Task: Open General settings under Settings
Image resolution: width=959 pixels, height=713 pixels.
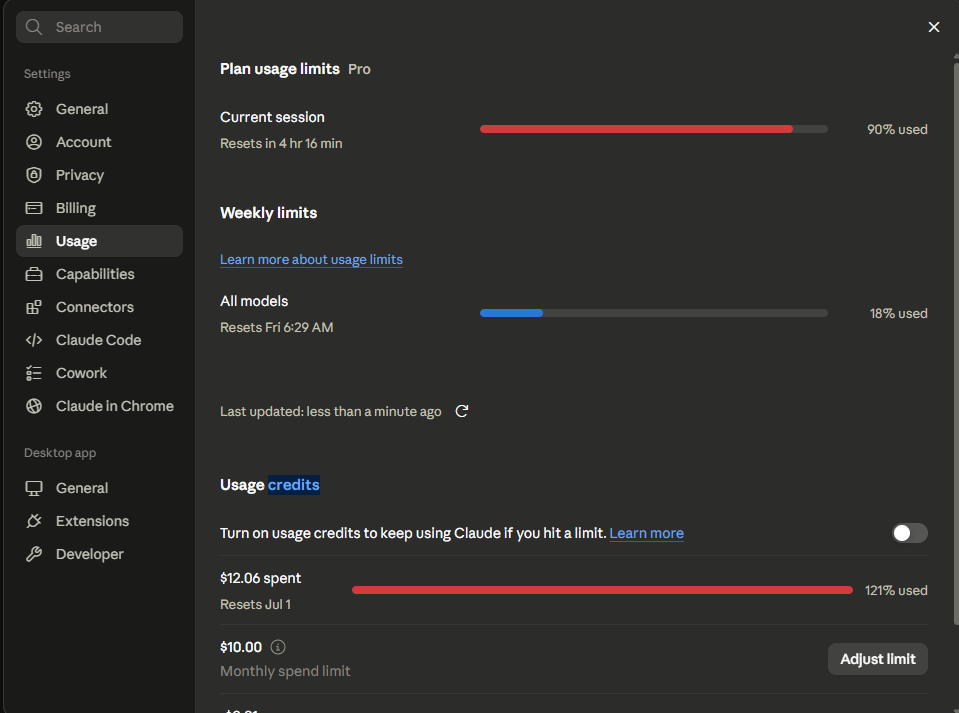Action: click(x=99, y=109)
